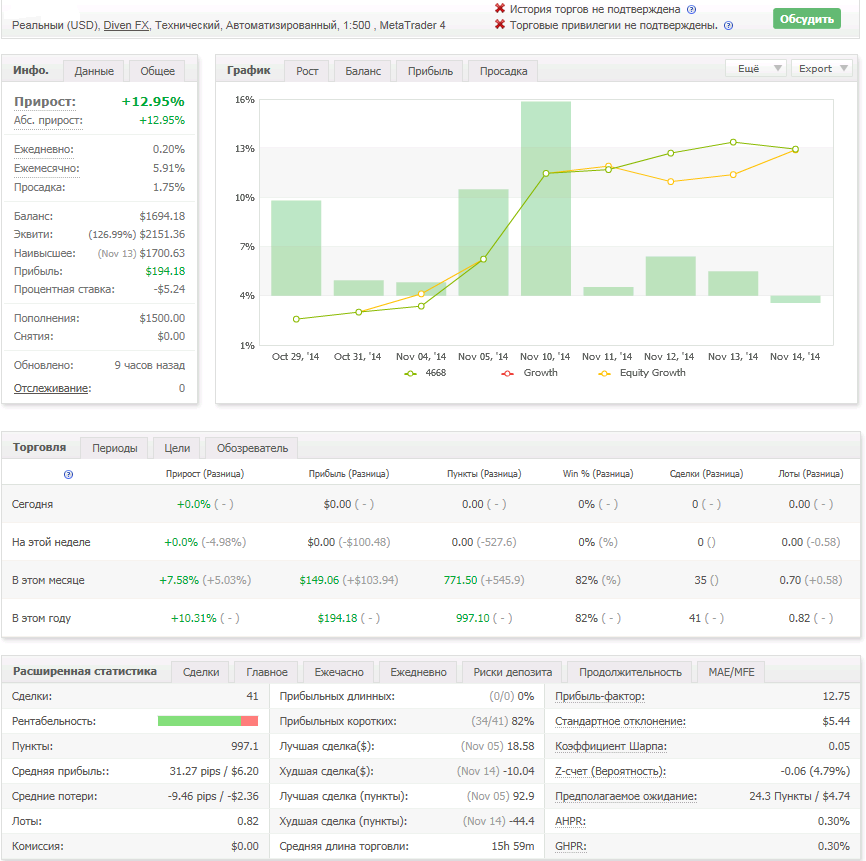
Task: Open the Ещё dropdown
Action: (755, 68)
